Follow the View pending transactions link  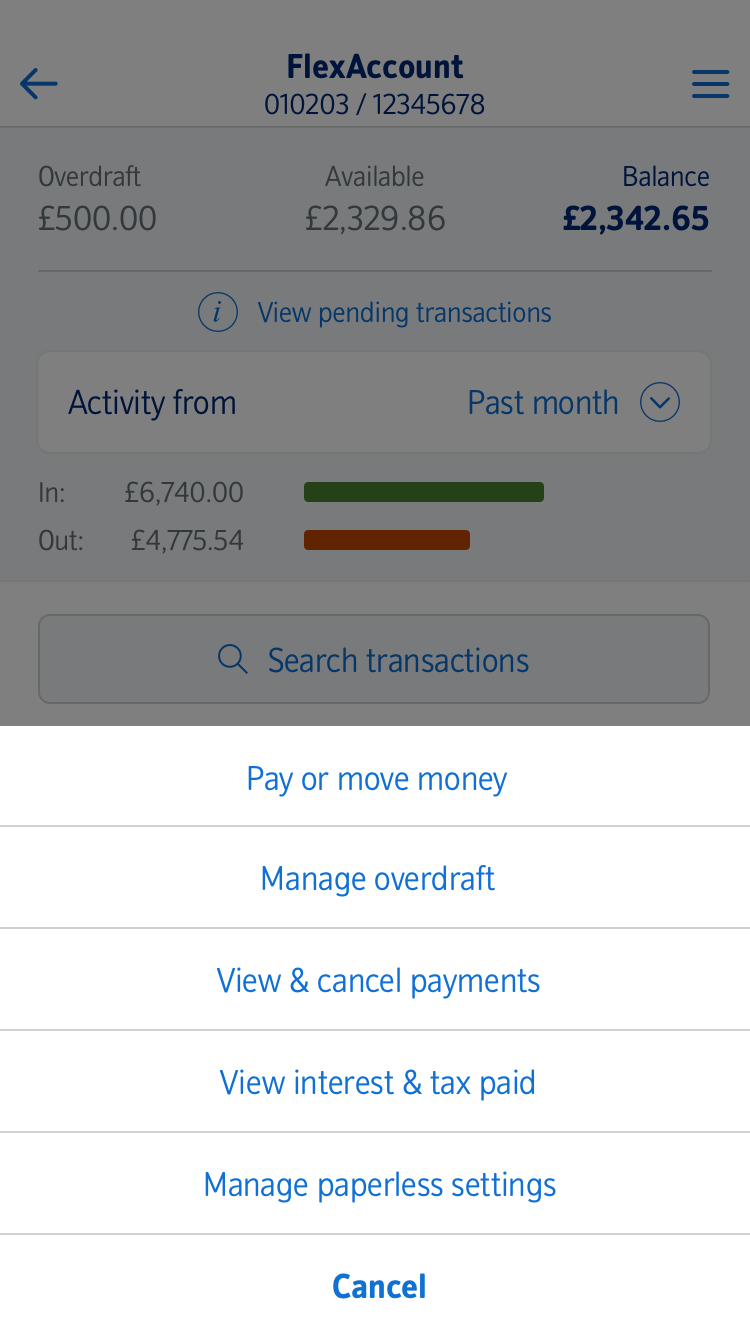[404, 313]
